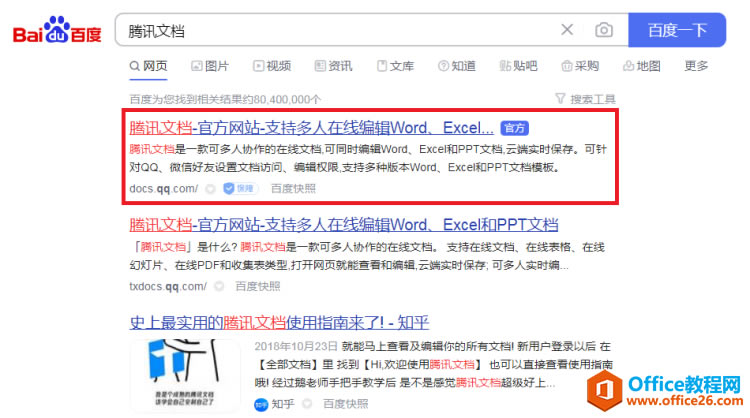
Task: Expand dropdown arrow next to txdocs.qq.com
Action: [219, 286]
